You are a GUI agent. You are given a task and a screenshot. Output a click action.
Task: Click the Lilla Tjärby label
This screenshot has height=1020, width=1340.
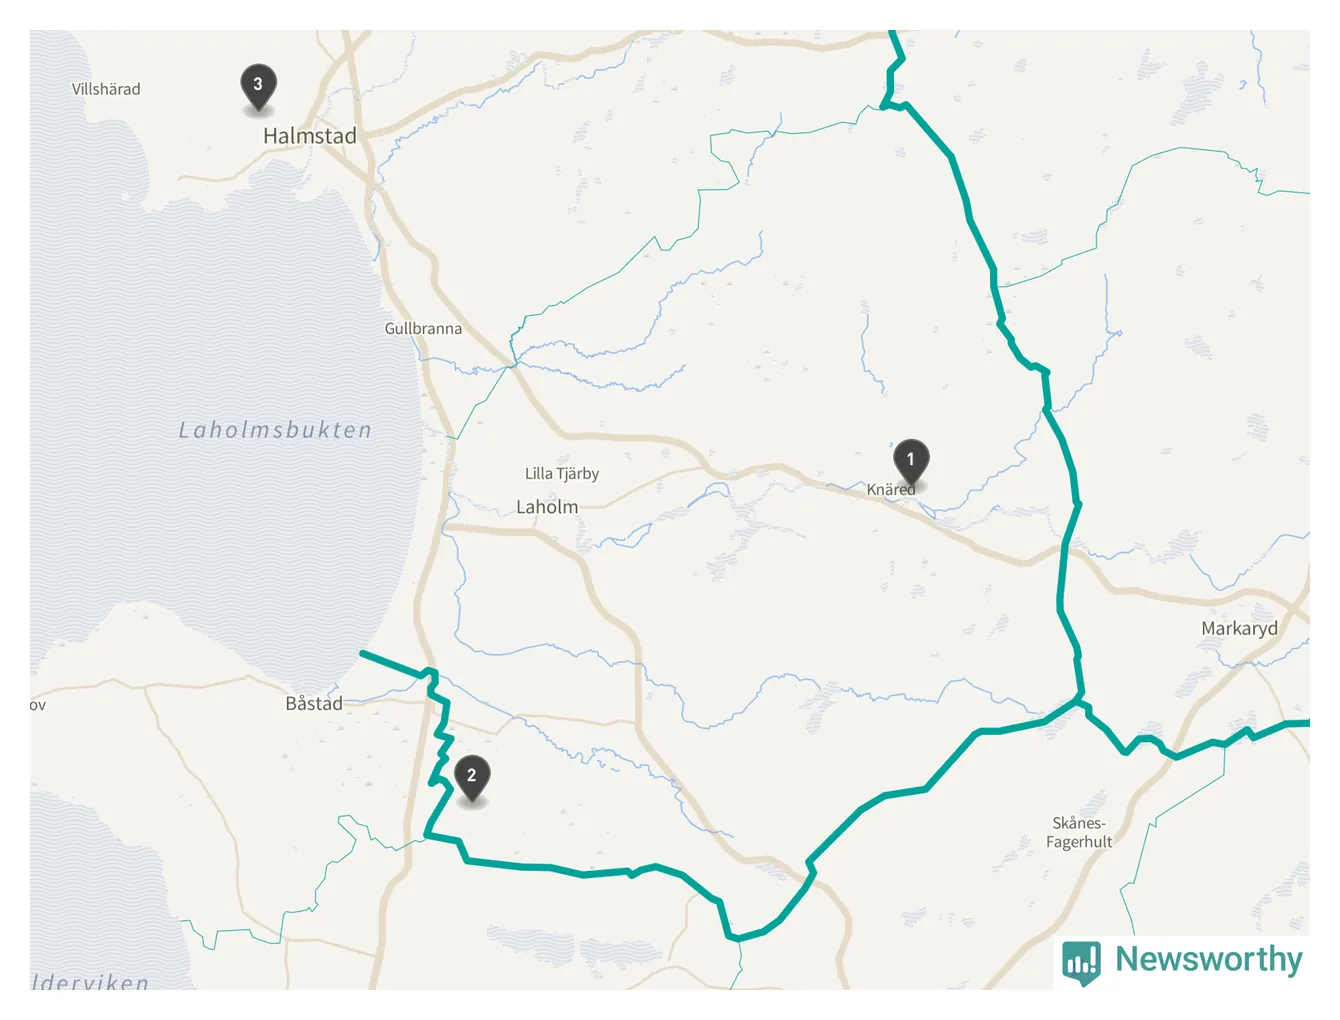(562, 473)
